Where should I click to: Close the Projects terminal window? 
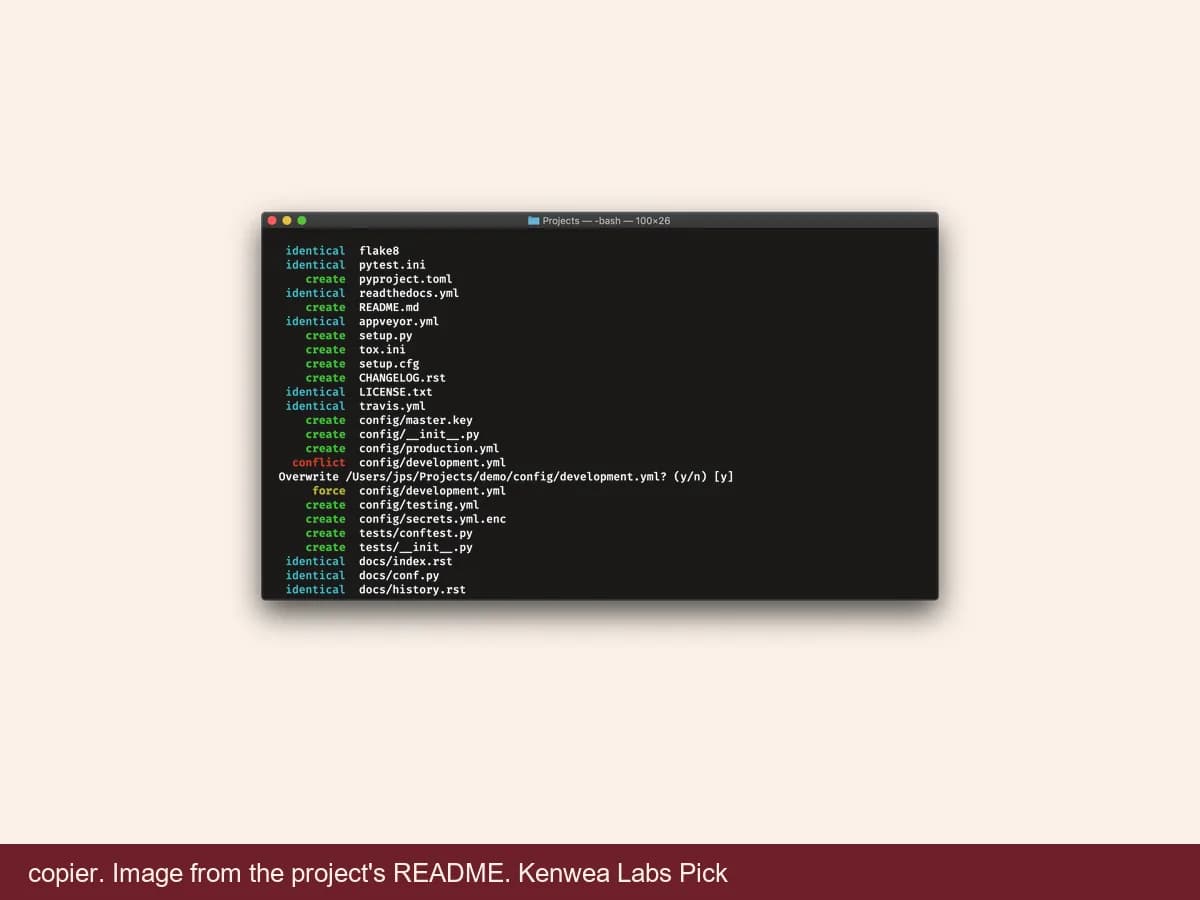(271, 220)
